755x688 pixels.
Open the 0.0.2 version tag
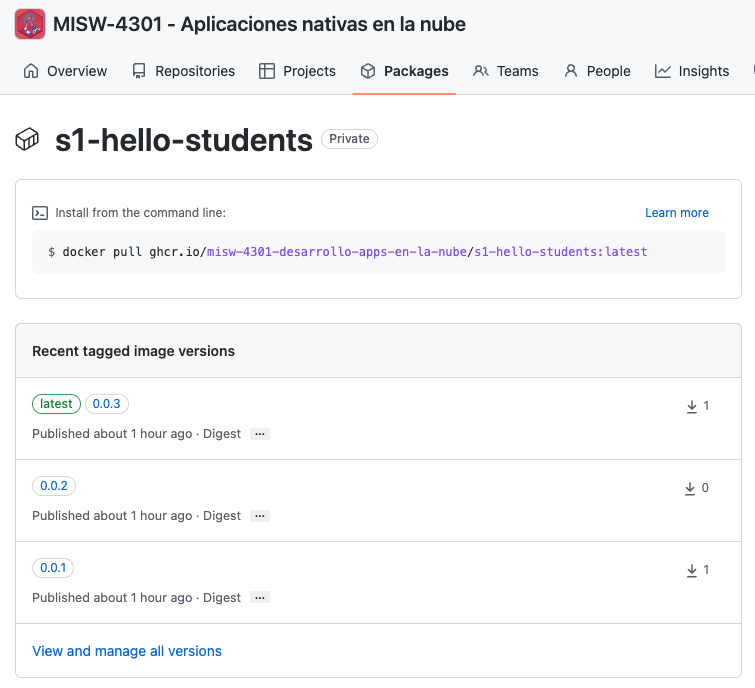(x=54, y=485)
